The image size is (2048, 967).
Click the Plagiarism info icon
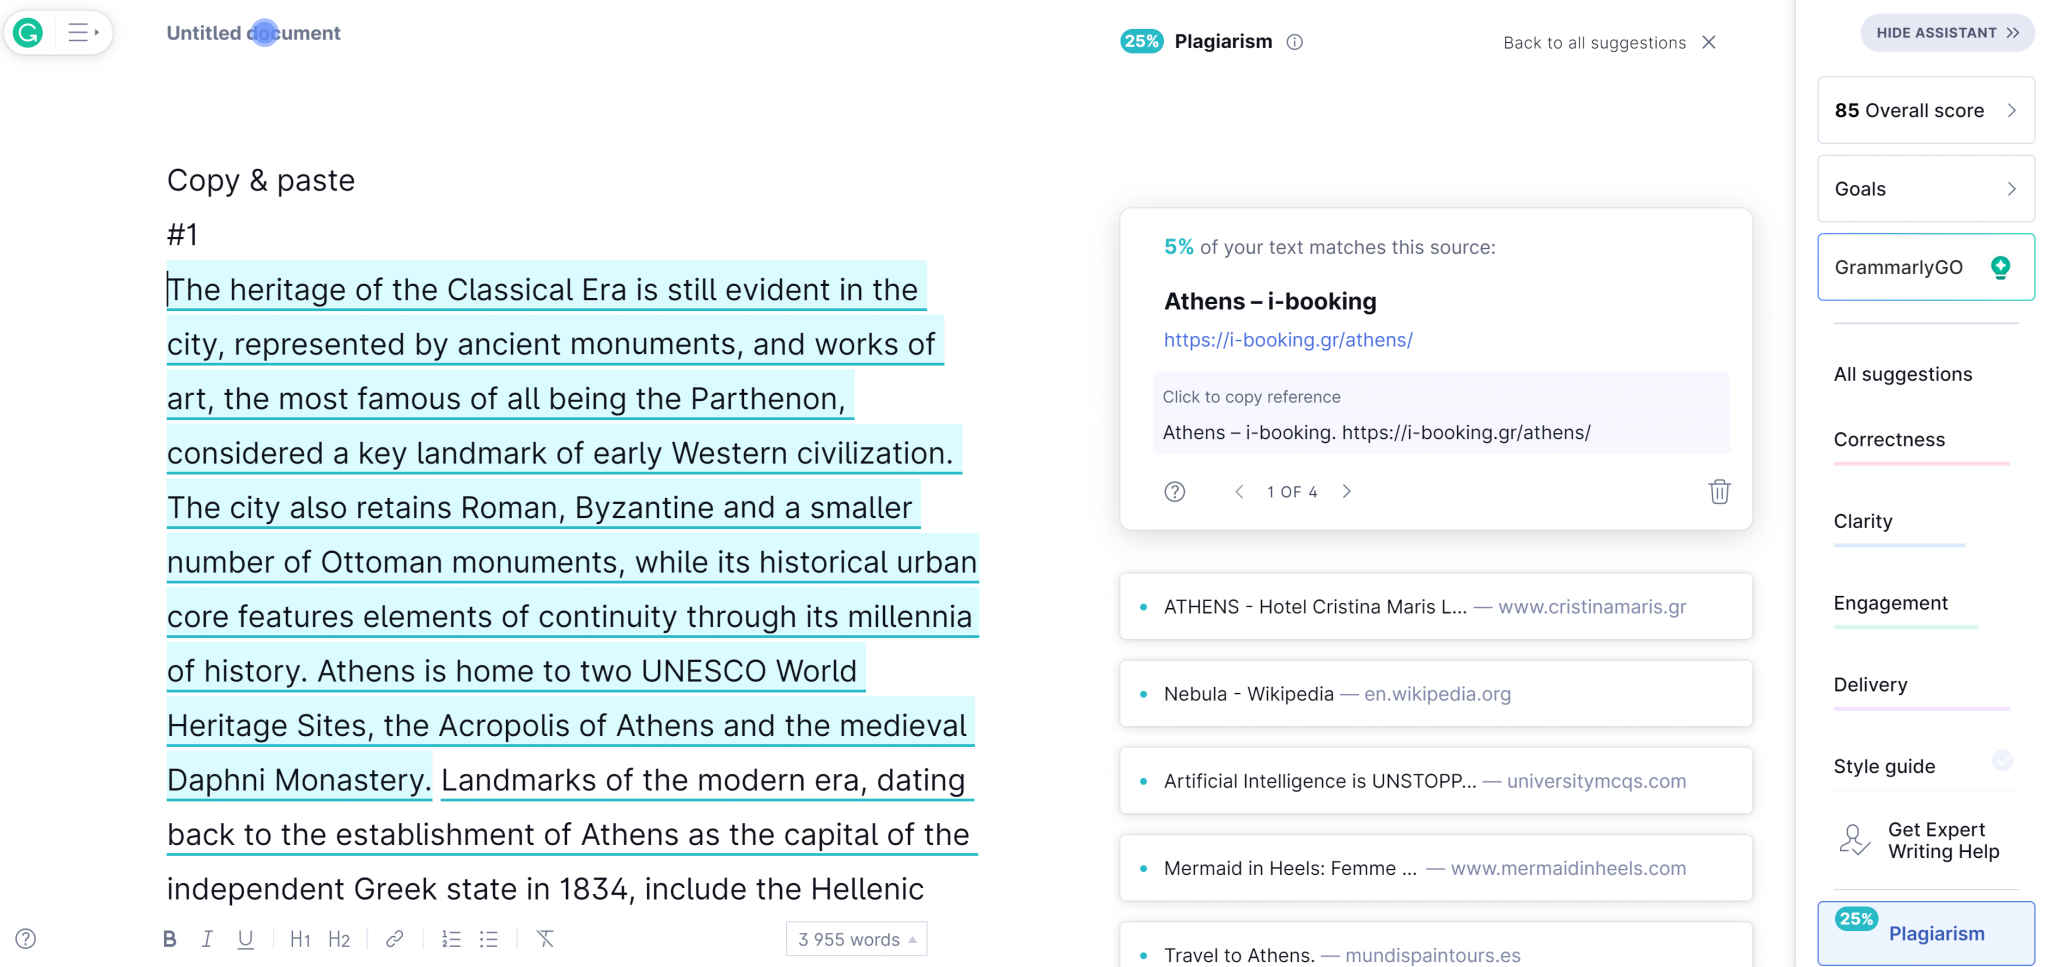pyautogui.click(x=1295, y=42)
